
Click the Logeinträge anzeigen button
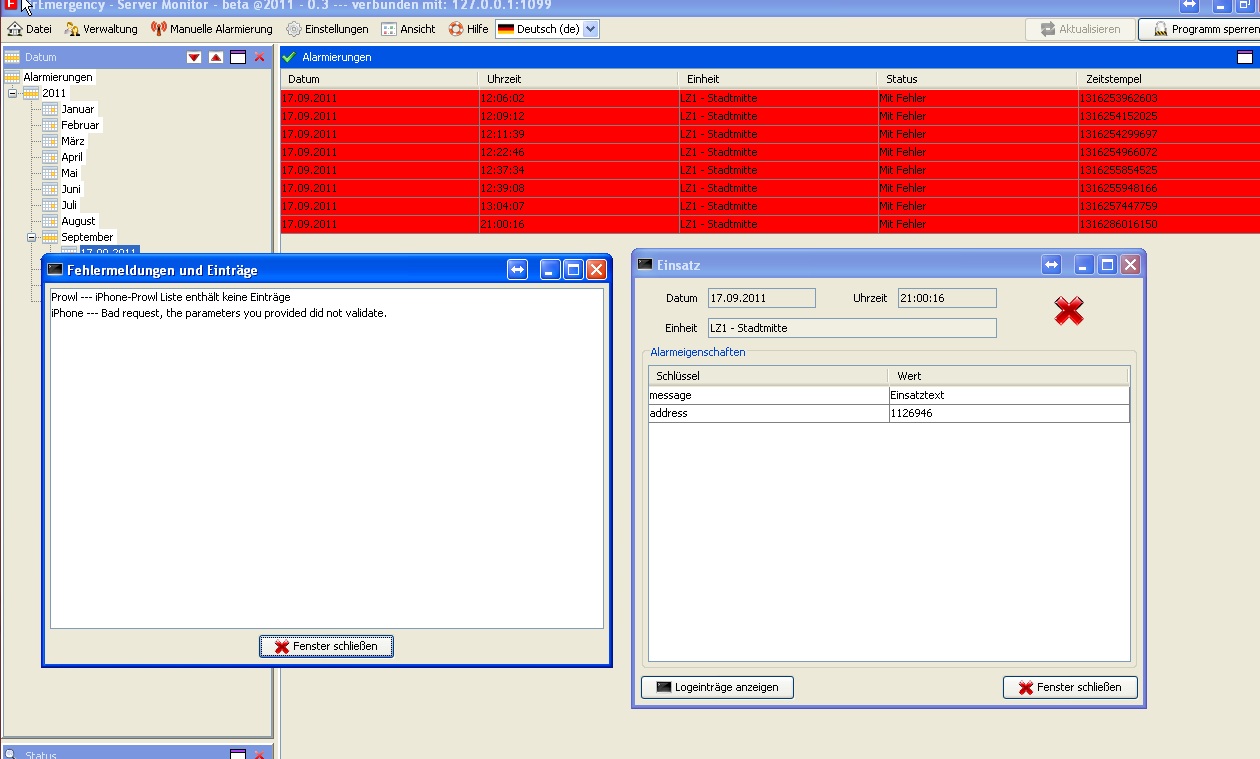pos(717,687)
